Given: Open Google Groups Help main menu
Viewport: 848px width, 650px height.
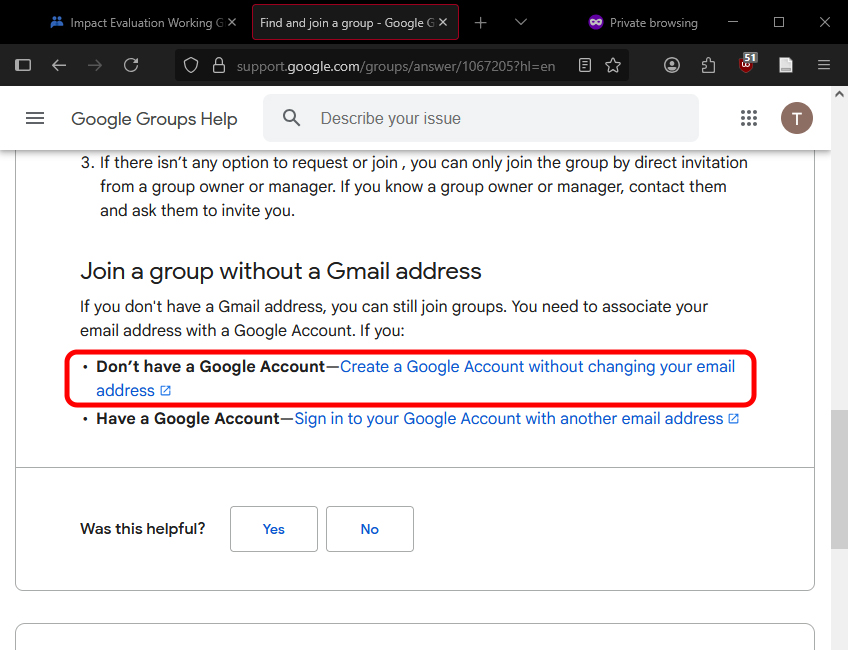Looking at the screenshot, I should click(35, 118).
